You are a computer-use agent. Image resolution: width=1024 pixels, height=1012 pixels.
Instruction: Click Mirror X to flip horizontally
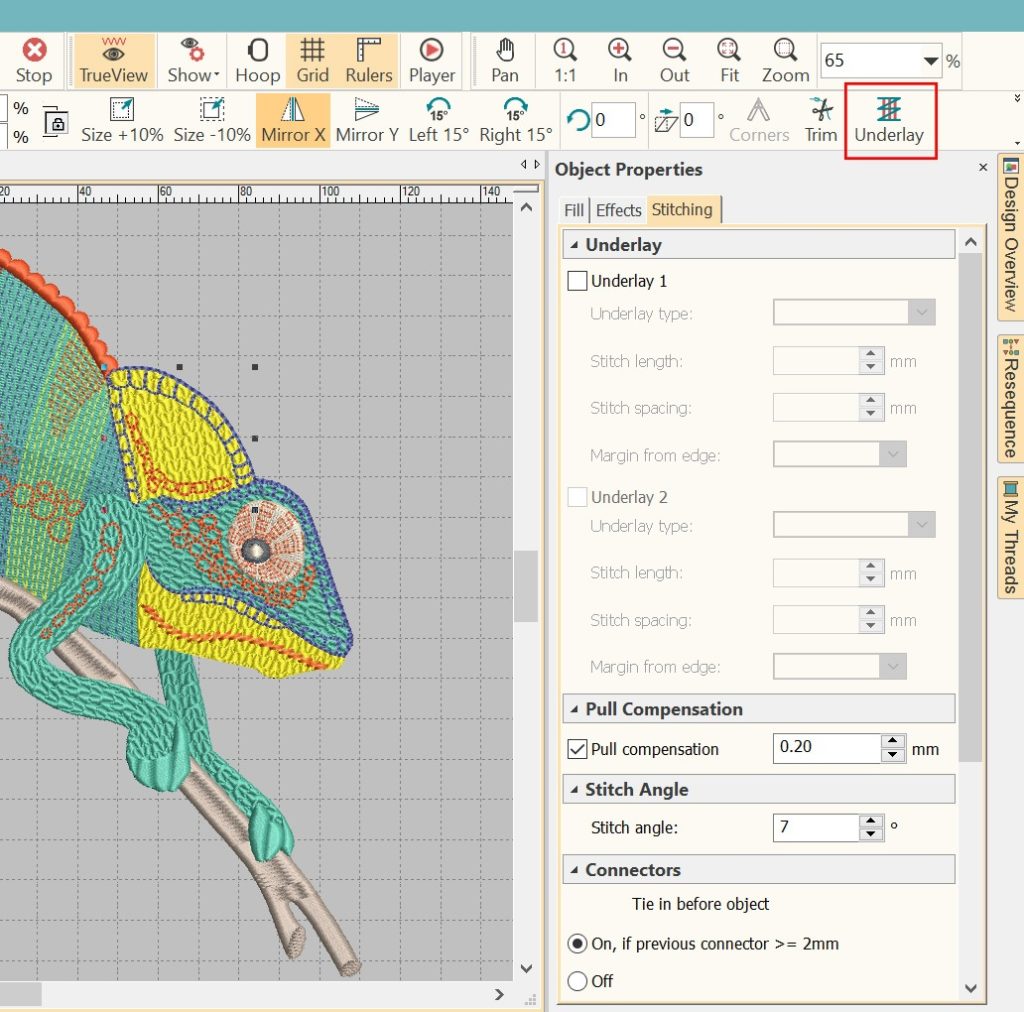pyautogui.click(x=293, y=120)
